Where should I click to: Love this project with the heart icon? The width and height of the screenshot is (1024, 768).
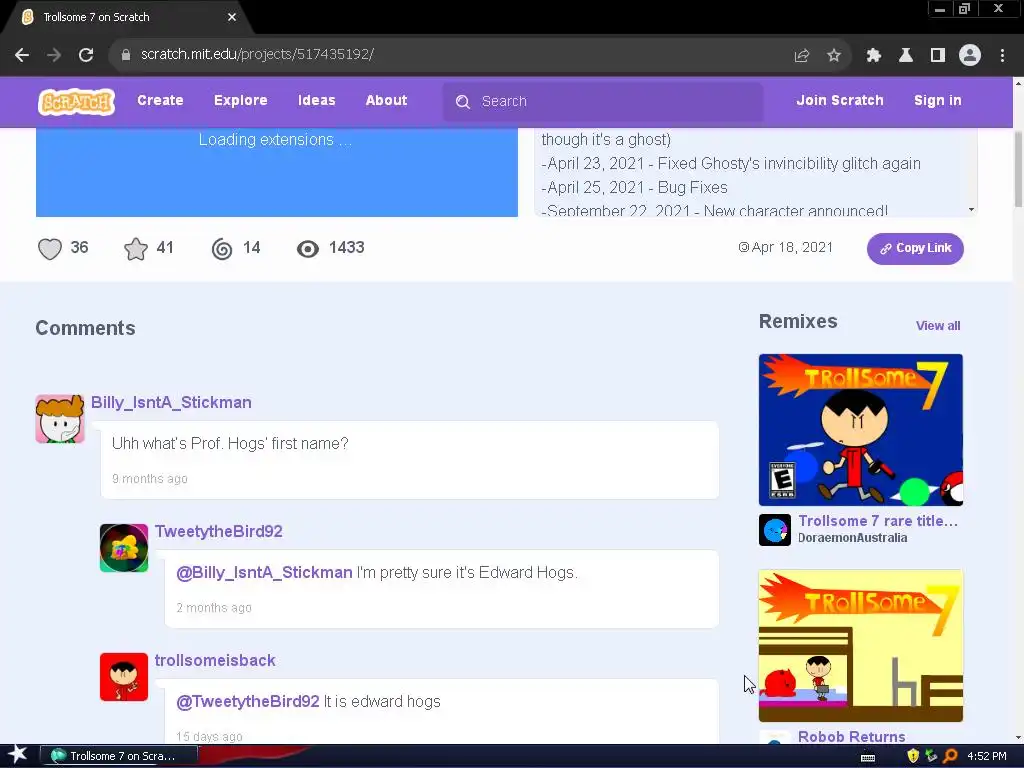pyautogui.click(x=50, y=249)
